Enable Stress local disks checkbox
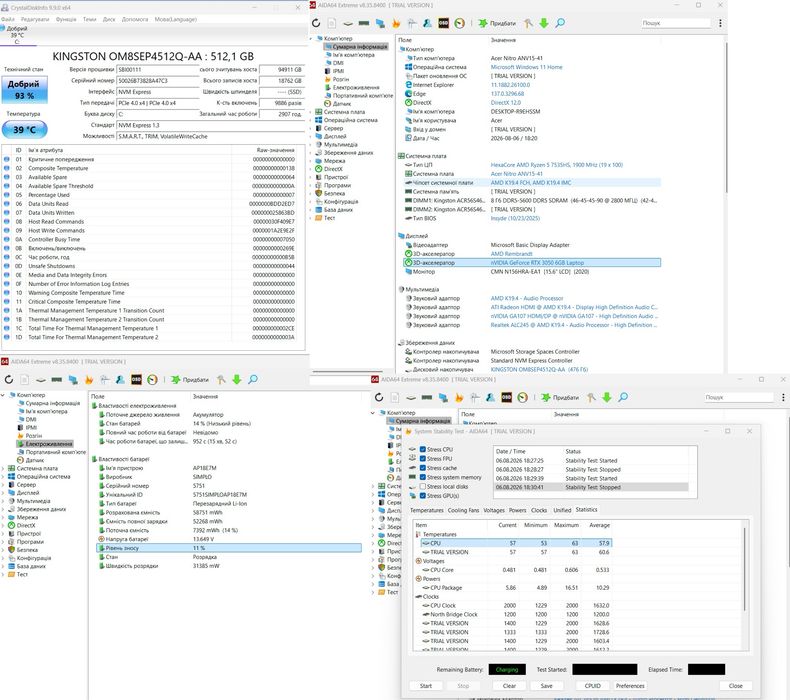The height and width of the screenshot is (700, 790). tap(423, 486)
